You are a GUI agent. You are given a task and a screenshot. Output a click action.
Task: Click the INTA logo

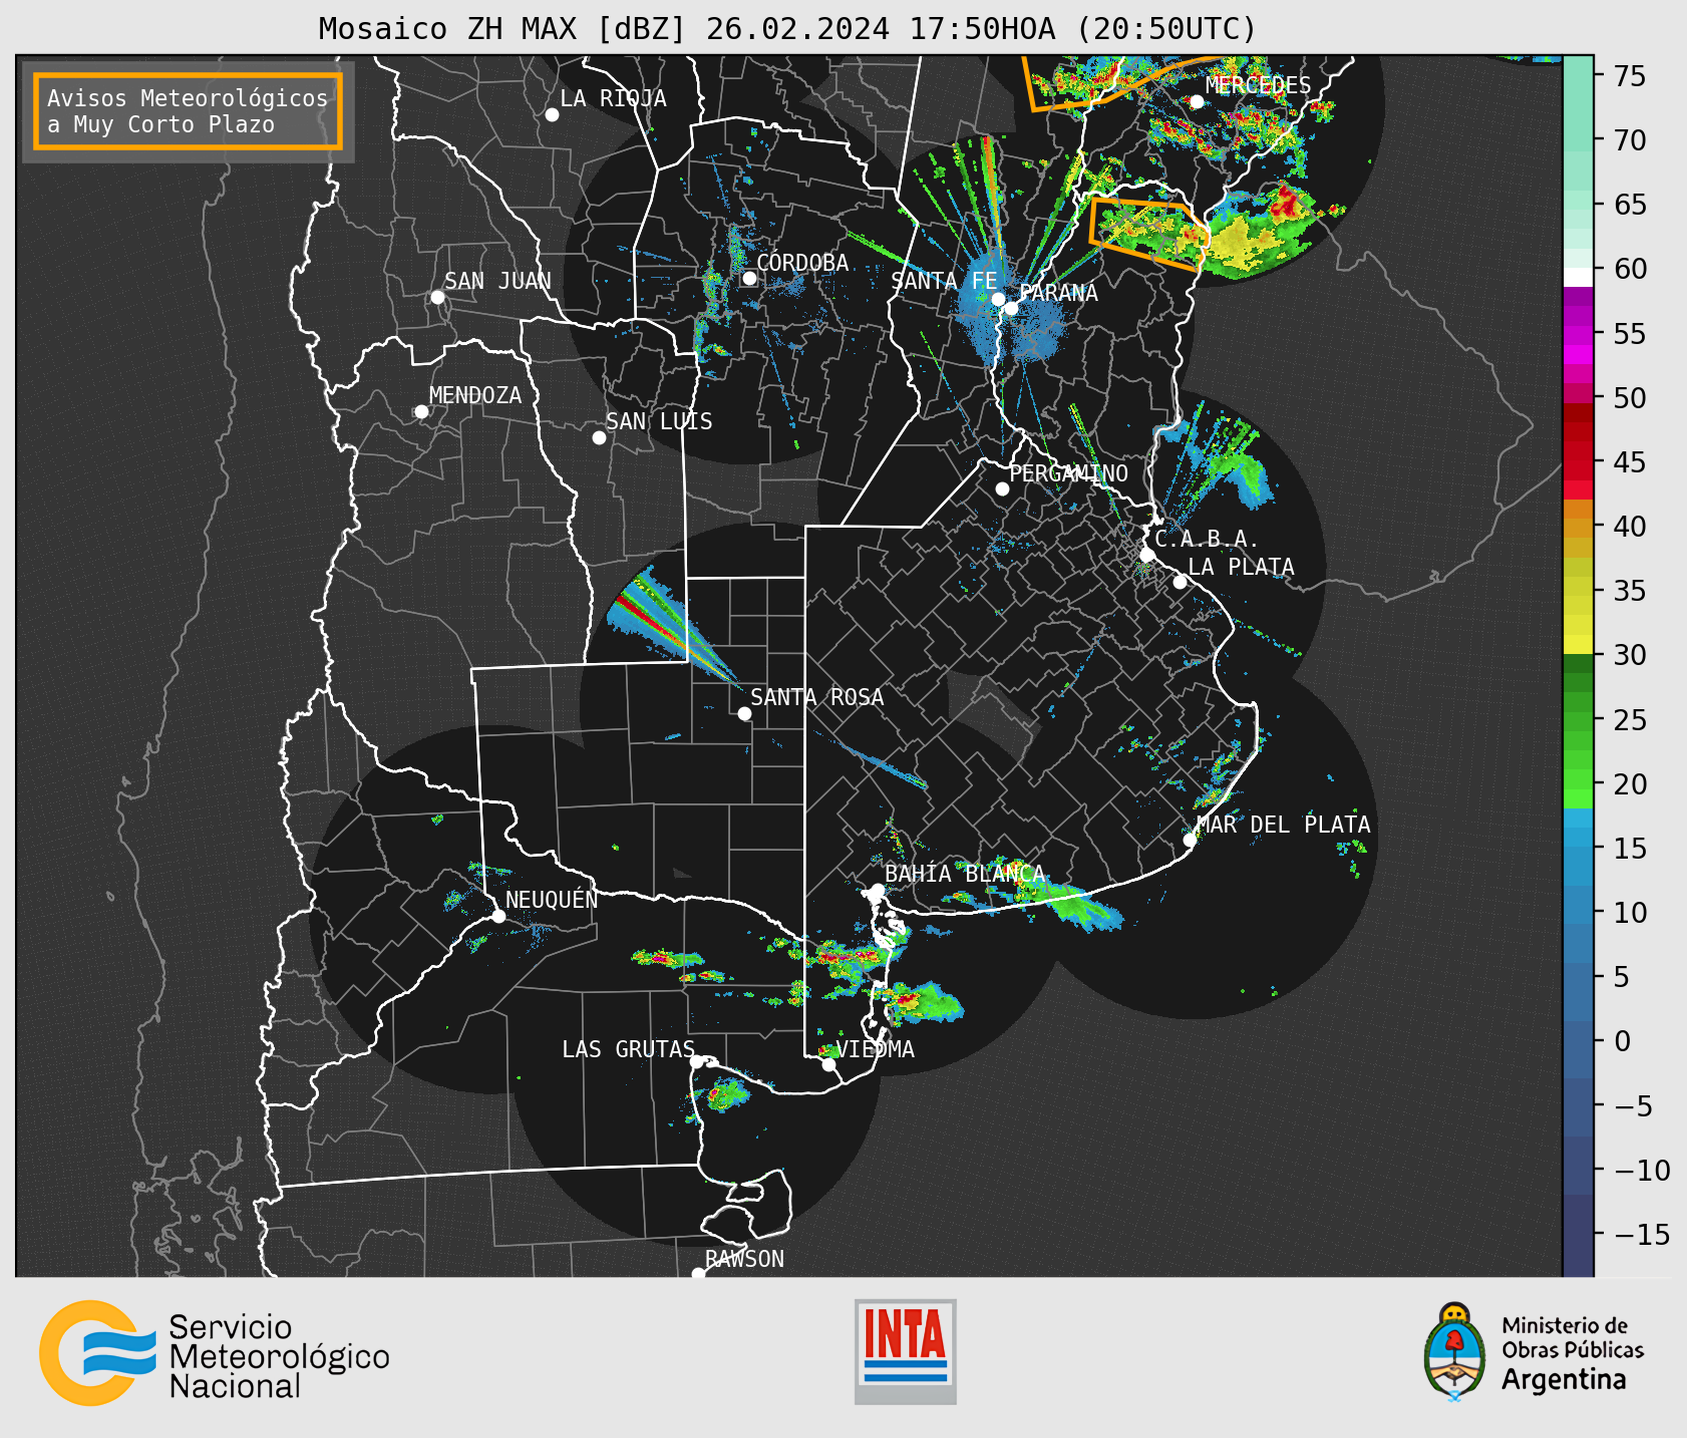(905, 1351)
